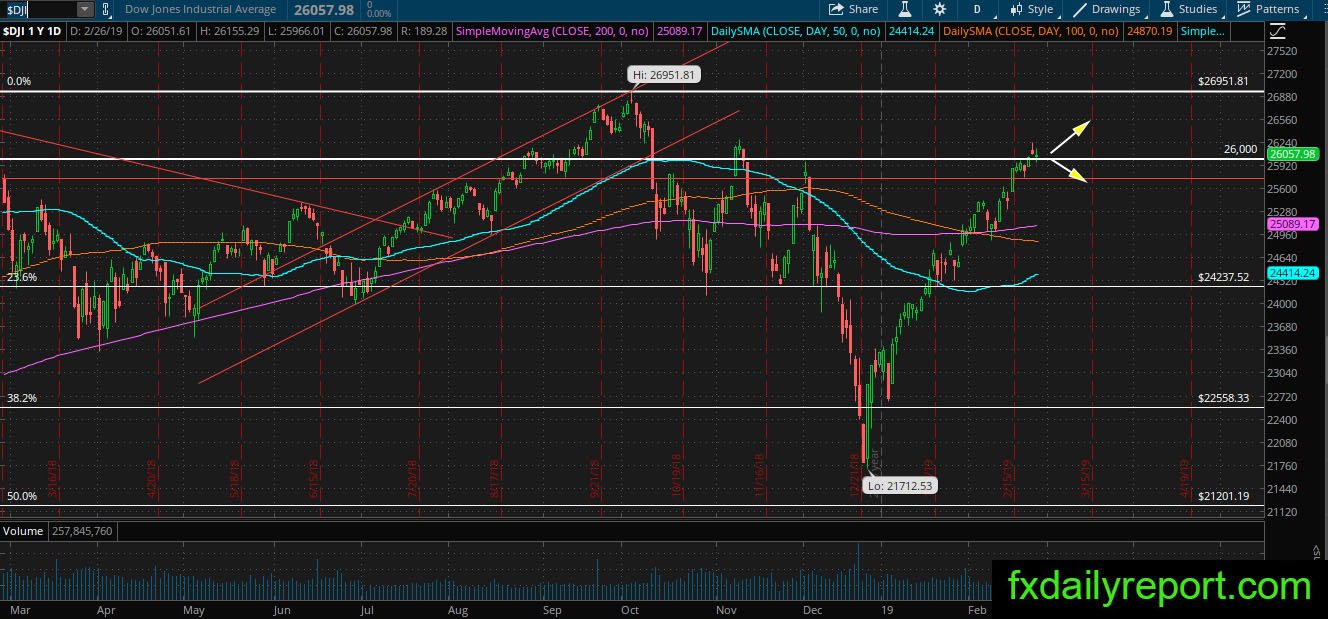Viewport: 1328px width, 619px height.
Task: Click the symbol link clipboard icon
Action: pos(105,9)
